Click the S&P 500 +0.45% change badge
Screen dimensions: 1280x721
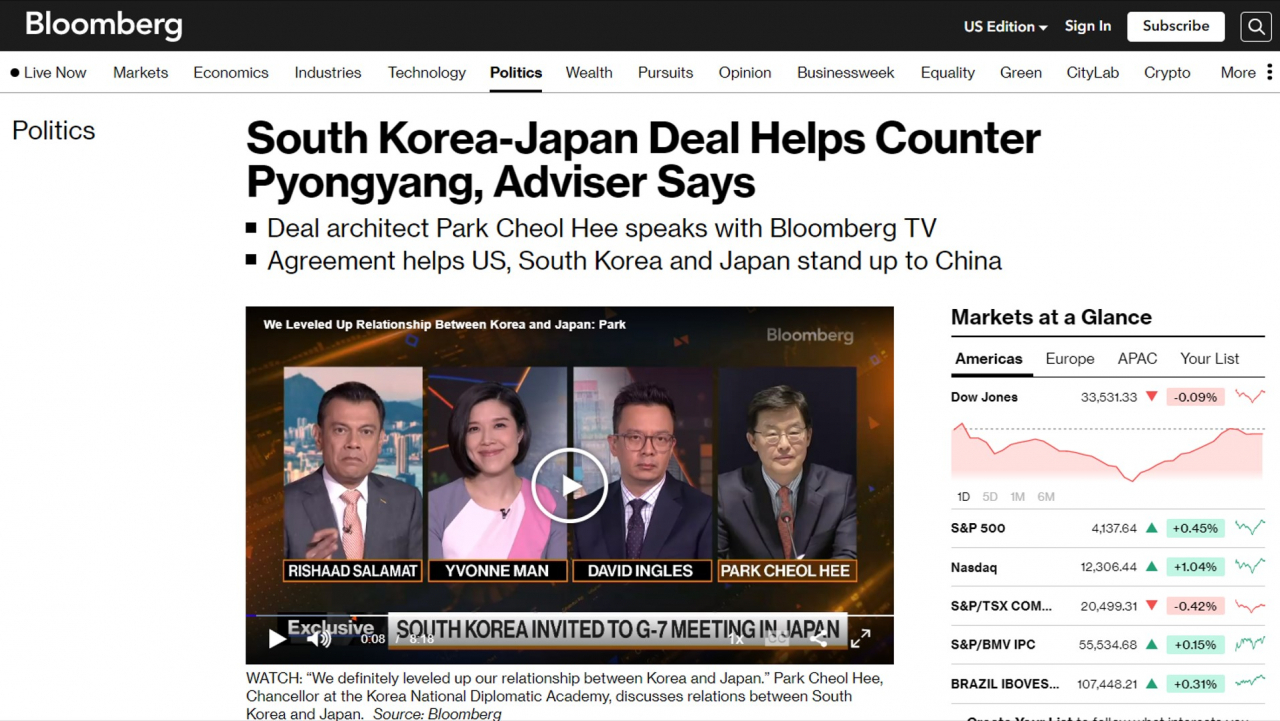click(x=1195, y=528)
